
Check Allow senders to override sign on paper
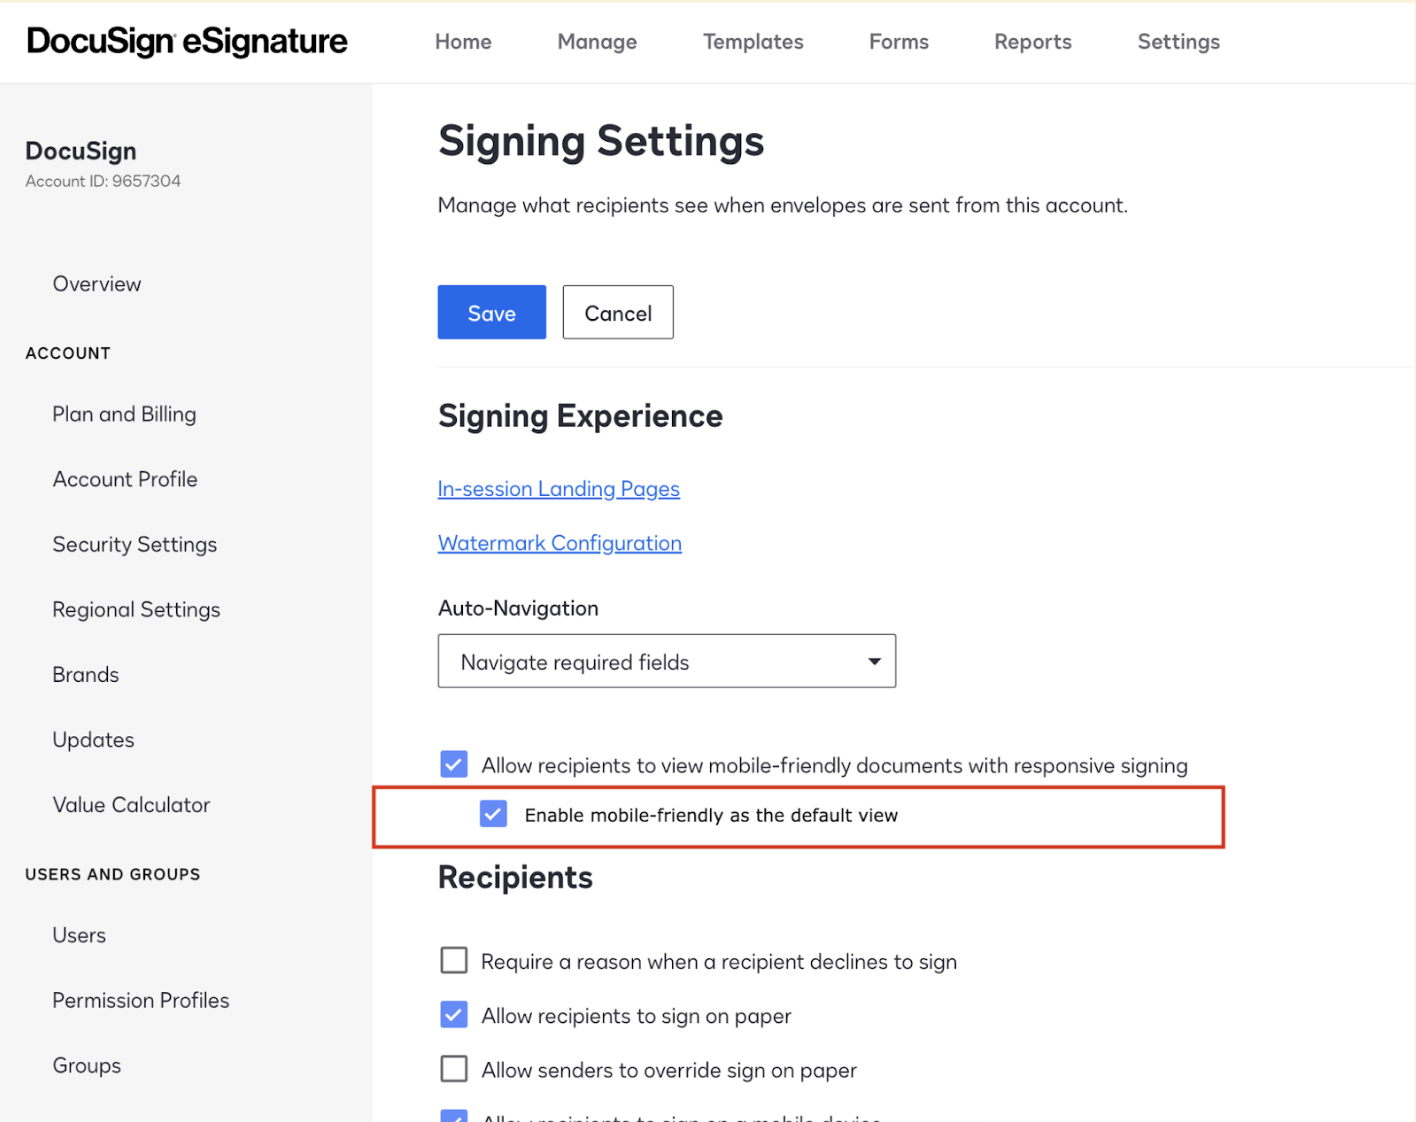tap(454, 1069)
